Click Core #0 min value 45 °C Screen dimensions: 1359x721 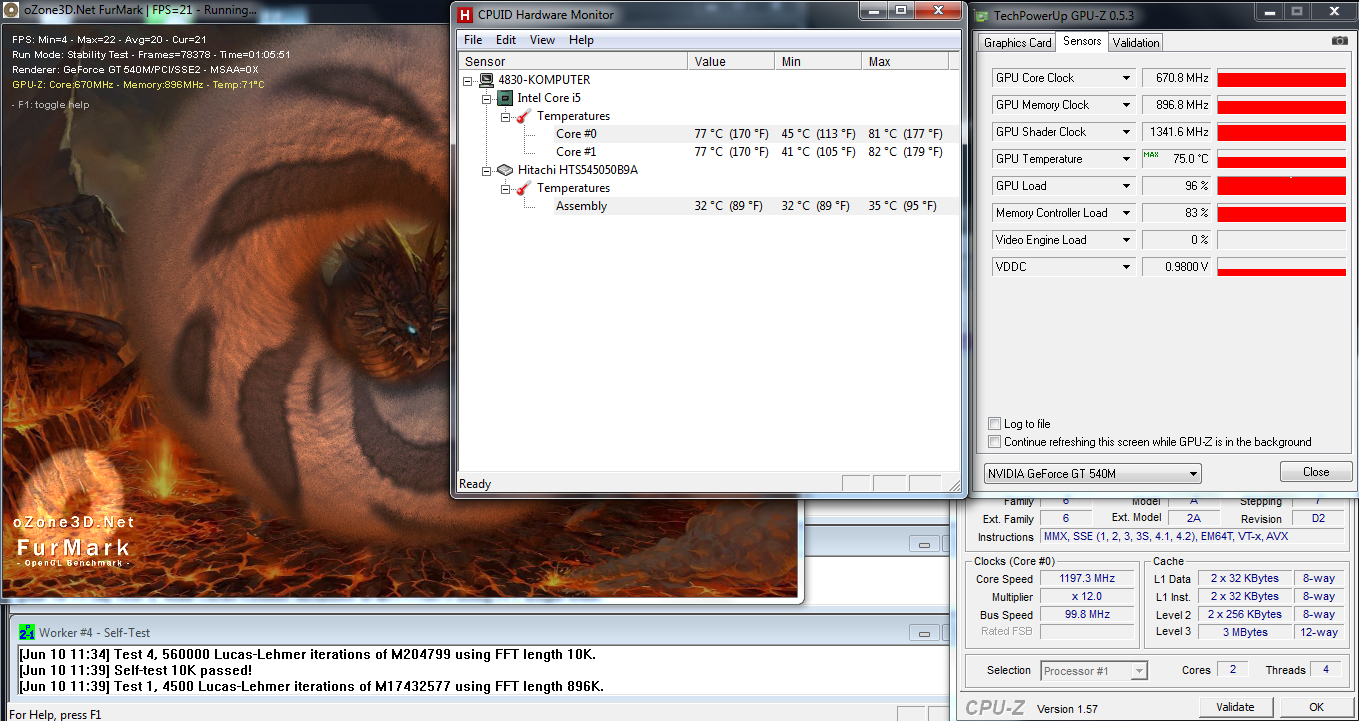click(818, 134)
